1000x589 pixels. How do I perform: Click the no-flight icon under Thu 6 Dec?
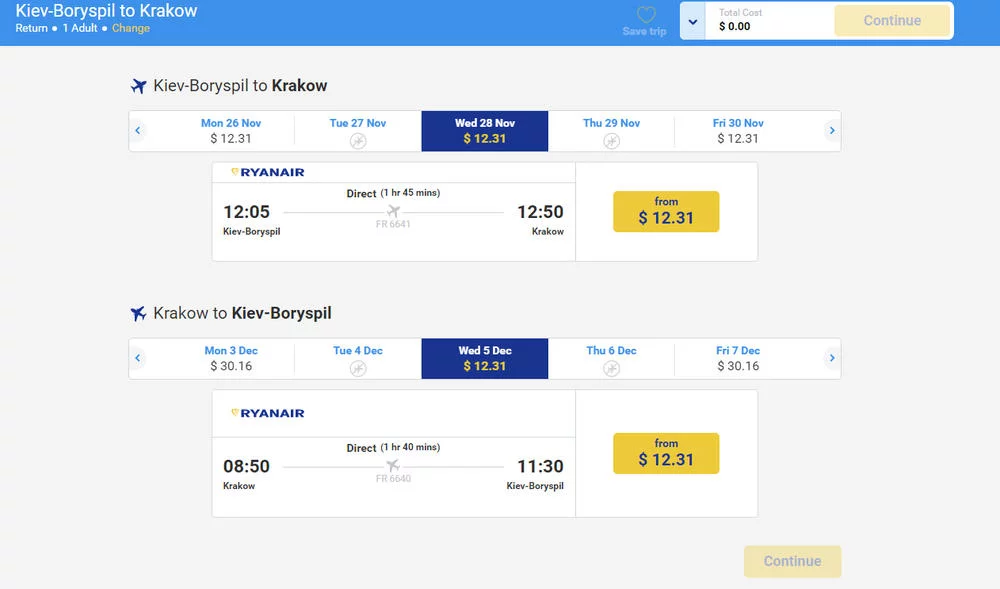[x=611, y=369]
